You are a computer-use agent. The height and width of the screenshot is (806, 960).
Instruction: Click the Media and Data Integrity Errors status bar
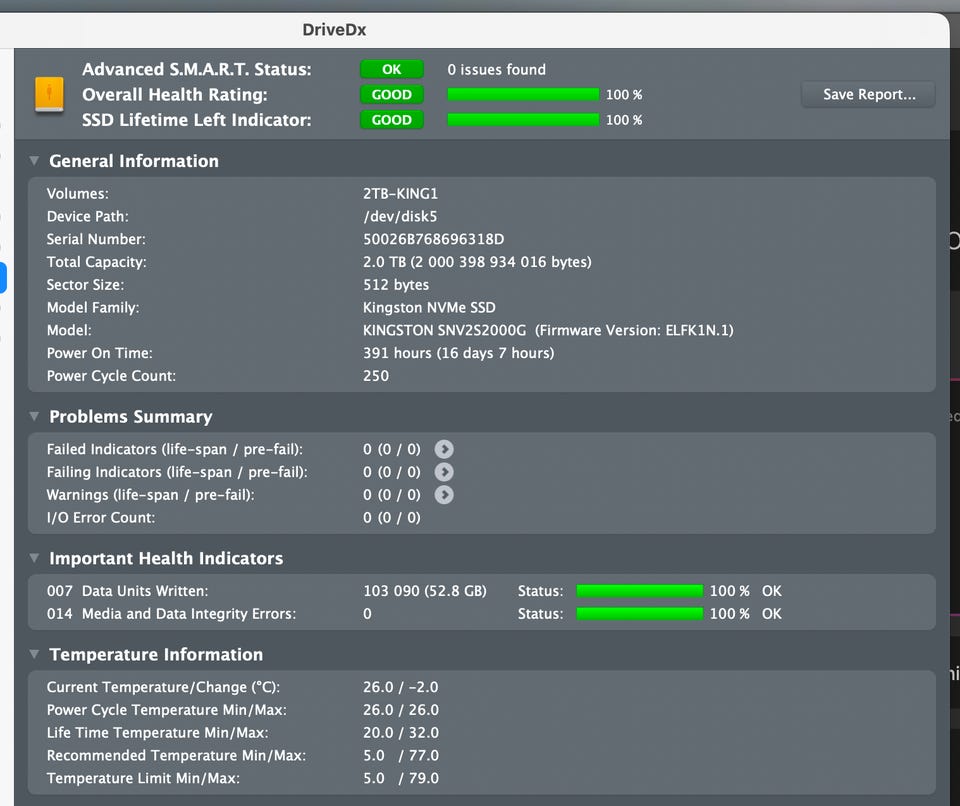pos(640,613)
